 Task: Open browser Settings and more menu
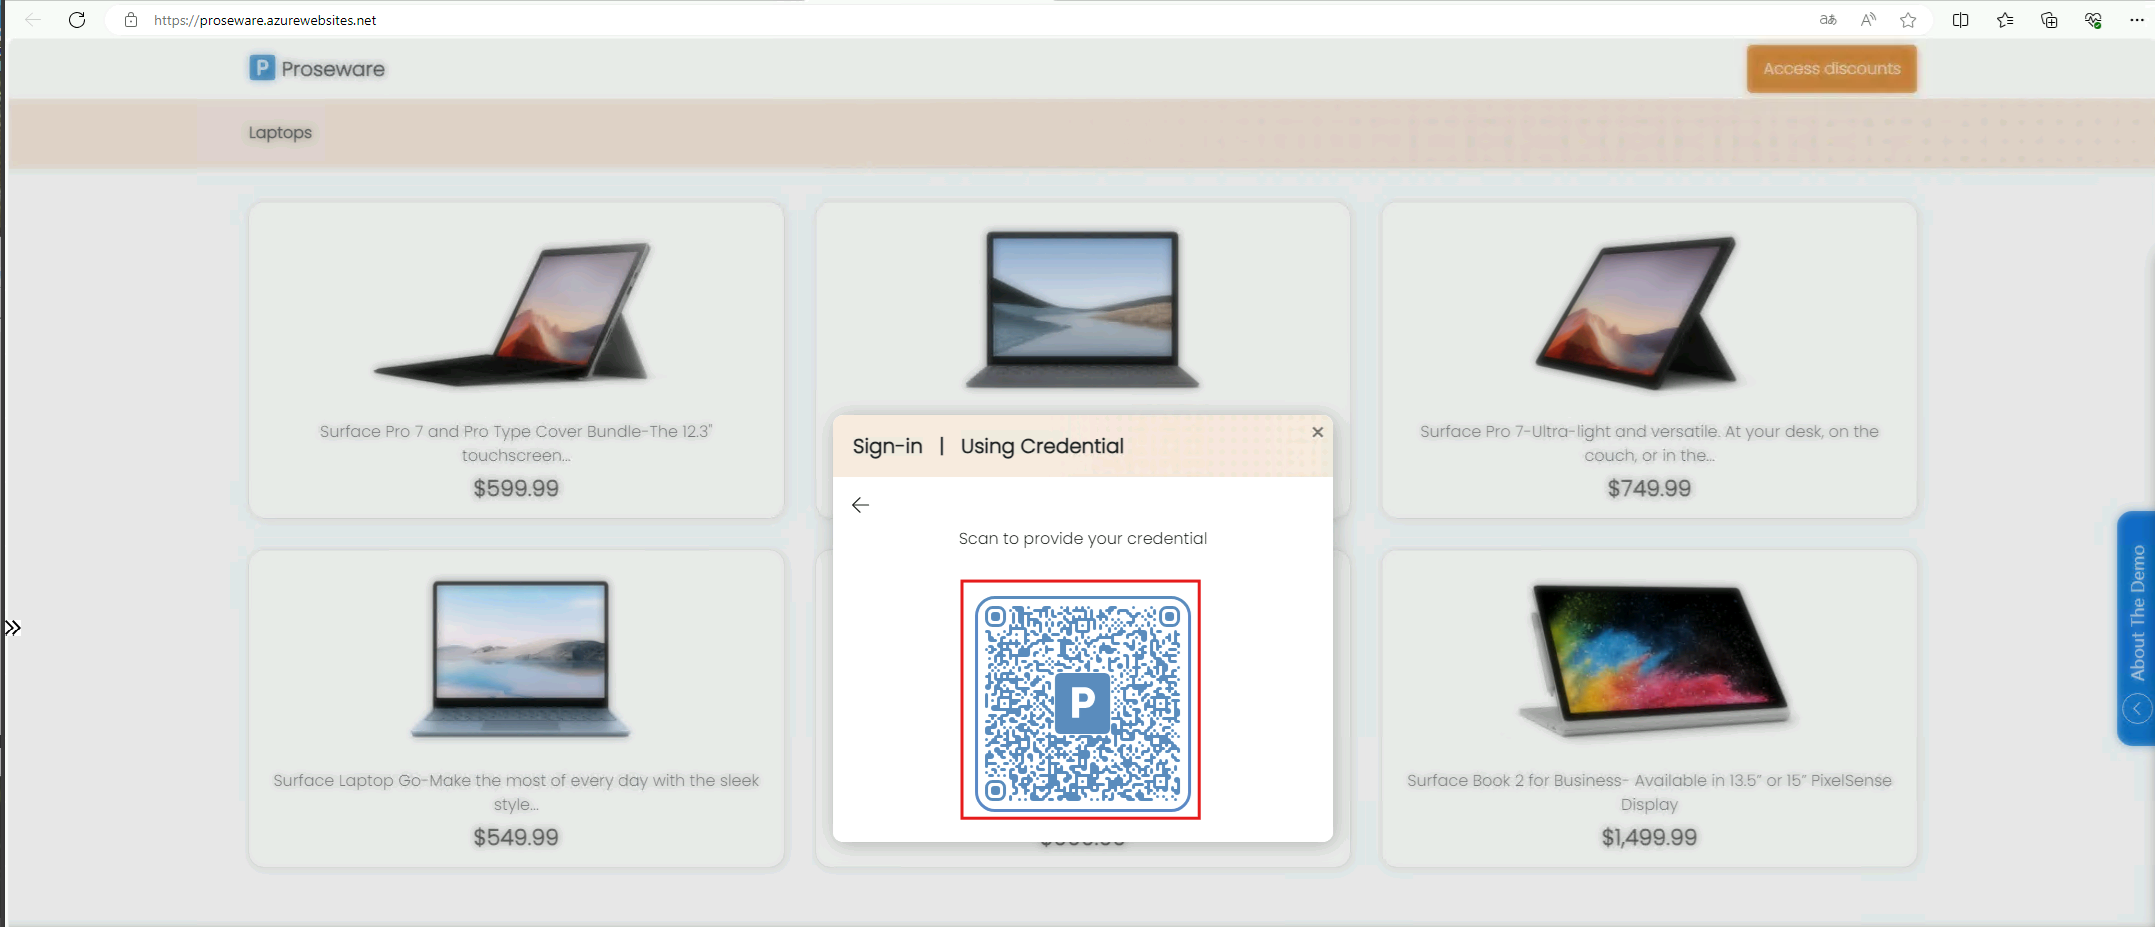coord(2137,20)
